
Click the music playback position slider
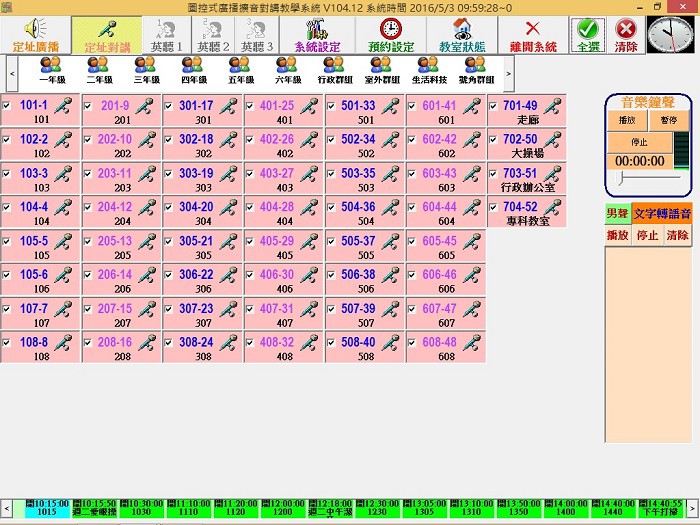[623, 177]
